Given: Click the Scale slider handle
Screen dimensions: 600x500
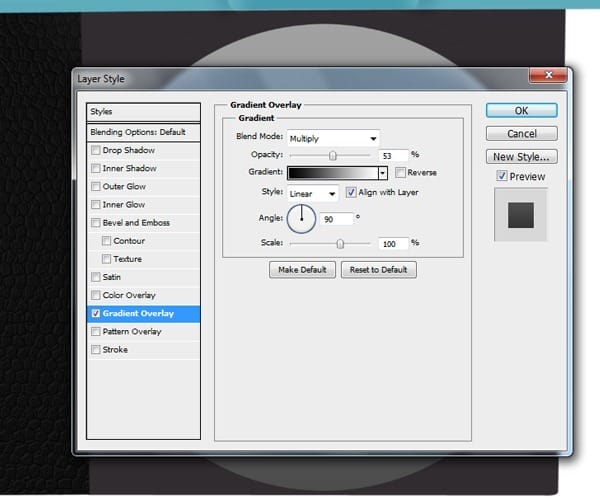Looking at the screenshot, I should pos(340,244).
